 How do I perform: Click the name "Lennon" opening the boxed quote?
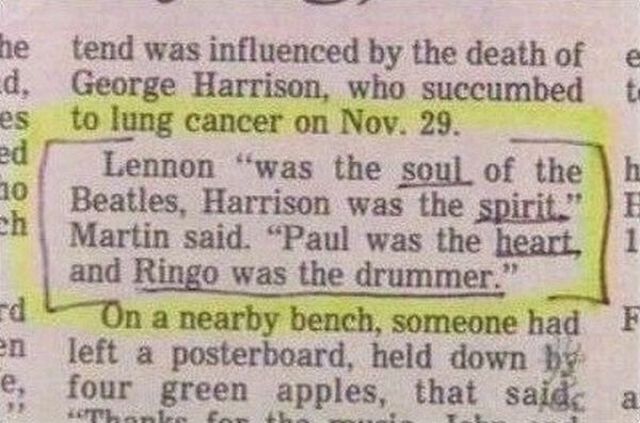pyautogui.click(x=159, y=167)
